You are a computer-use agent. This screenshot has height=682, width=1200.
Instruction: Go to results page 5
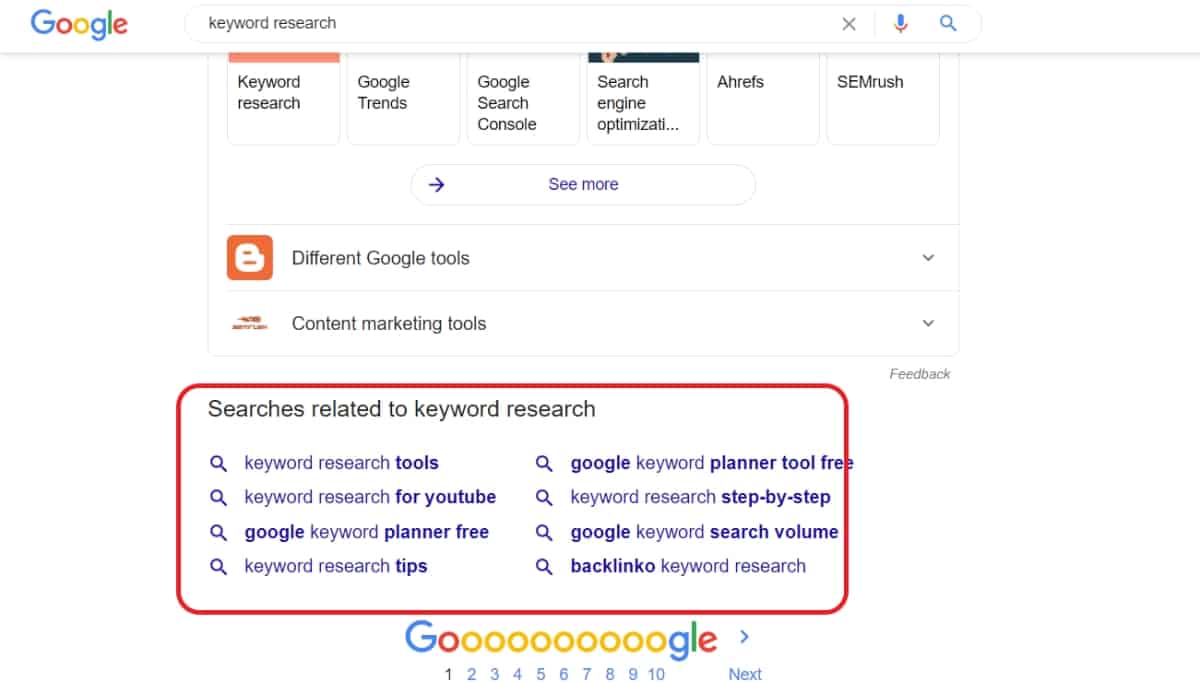click(x=541, y=674)
